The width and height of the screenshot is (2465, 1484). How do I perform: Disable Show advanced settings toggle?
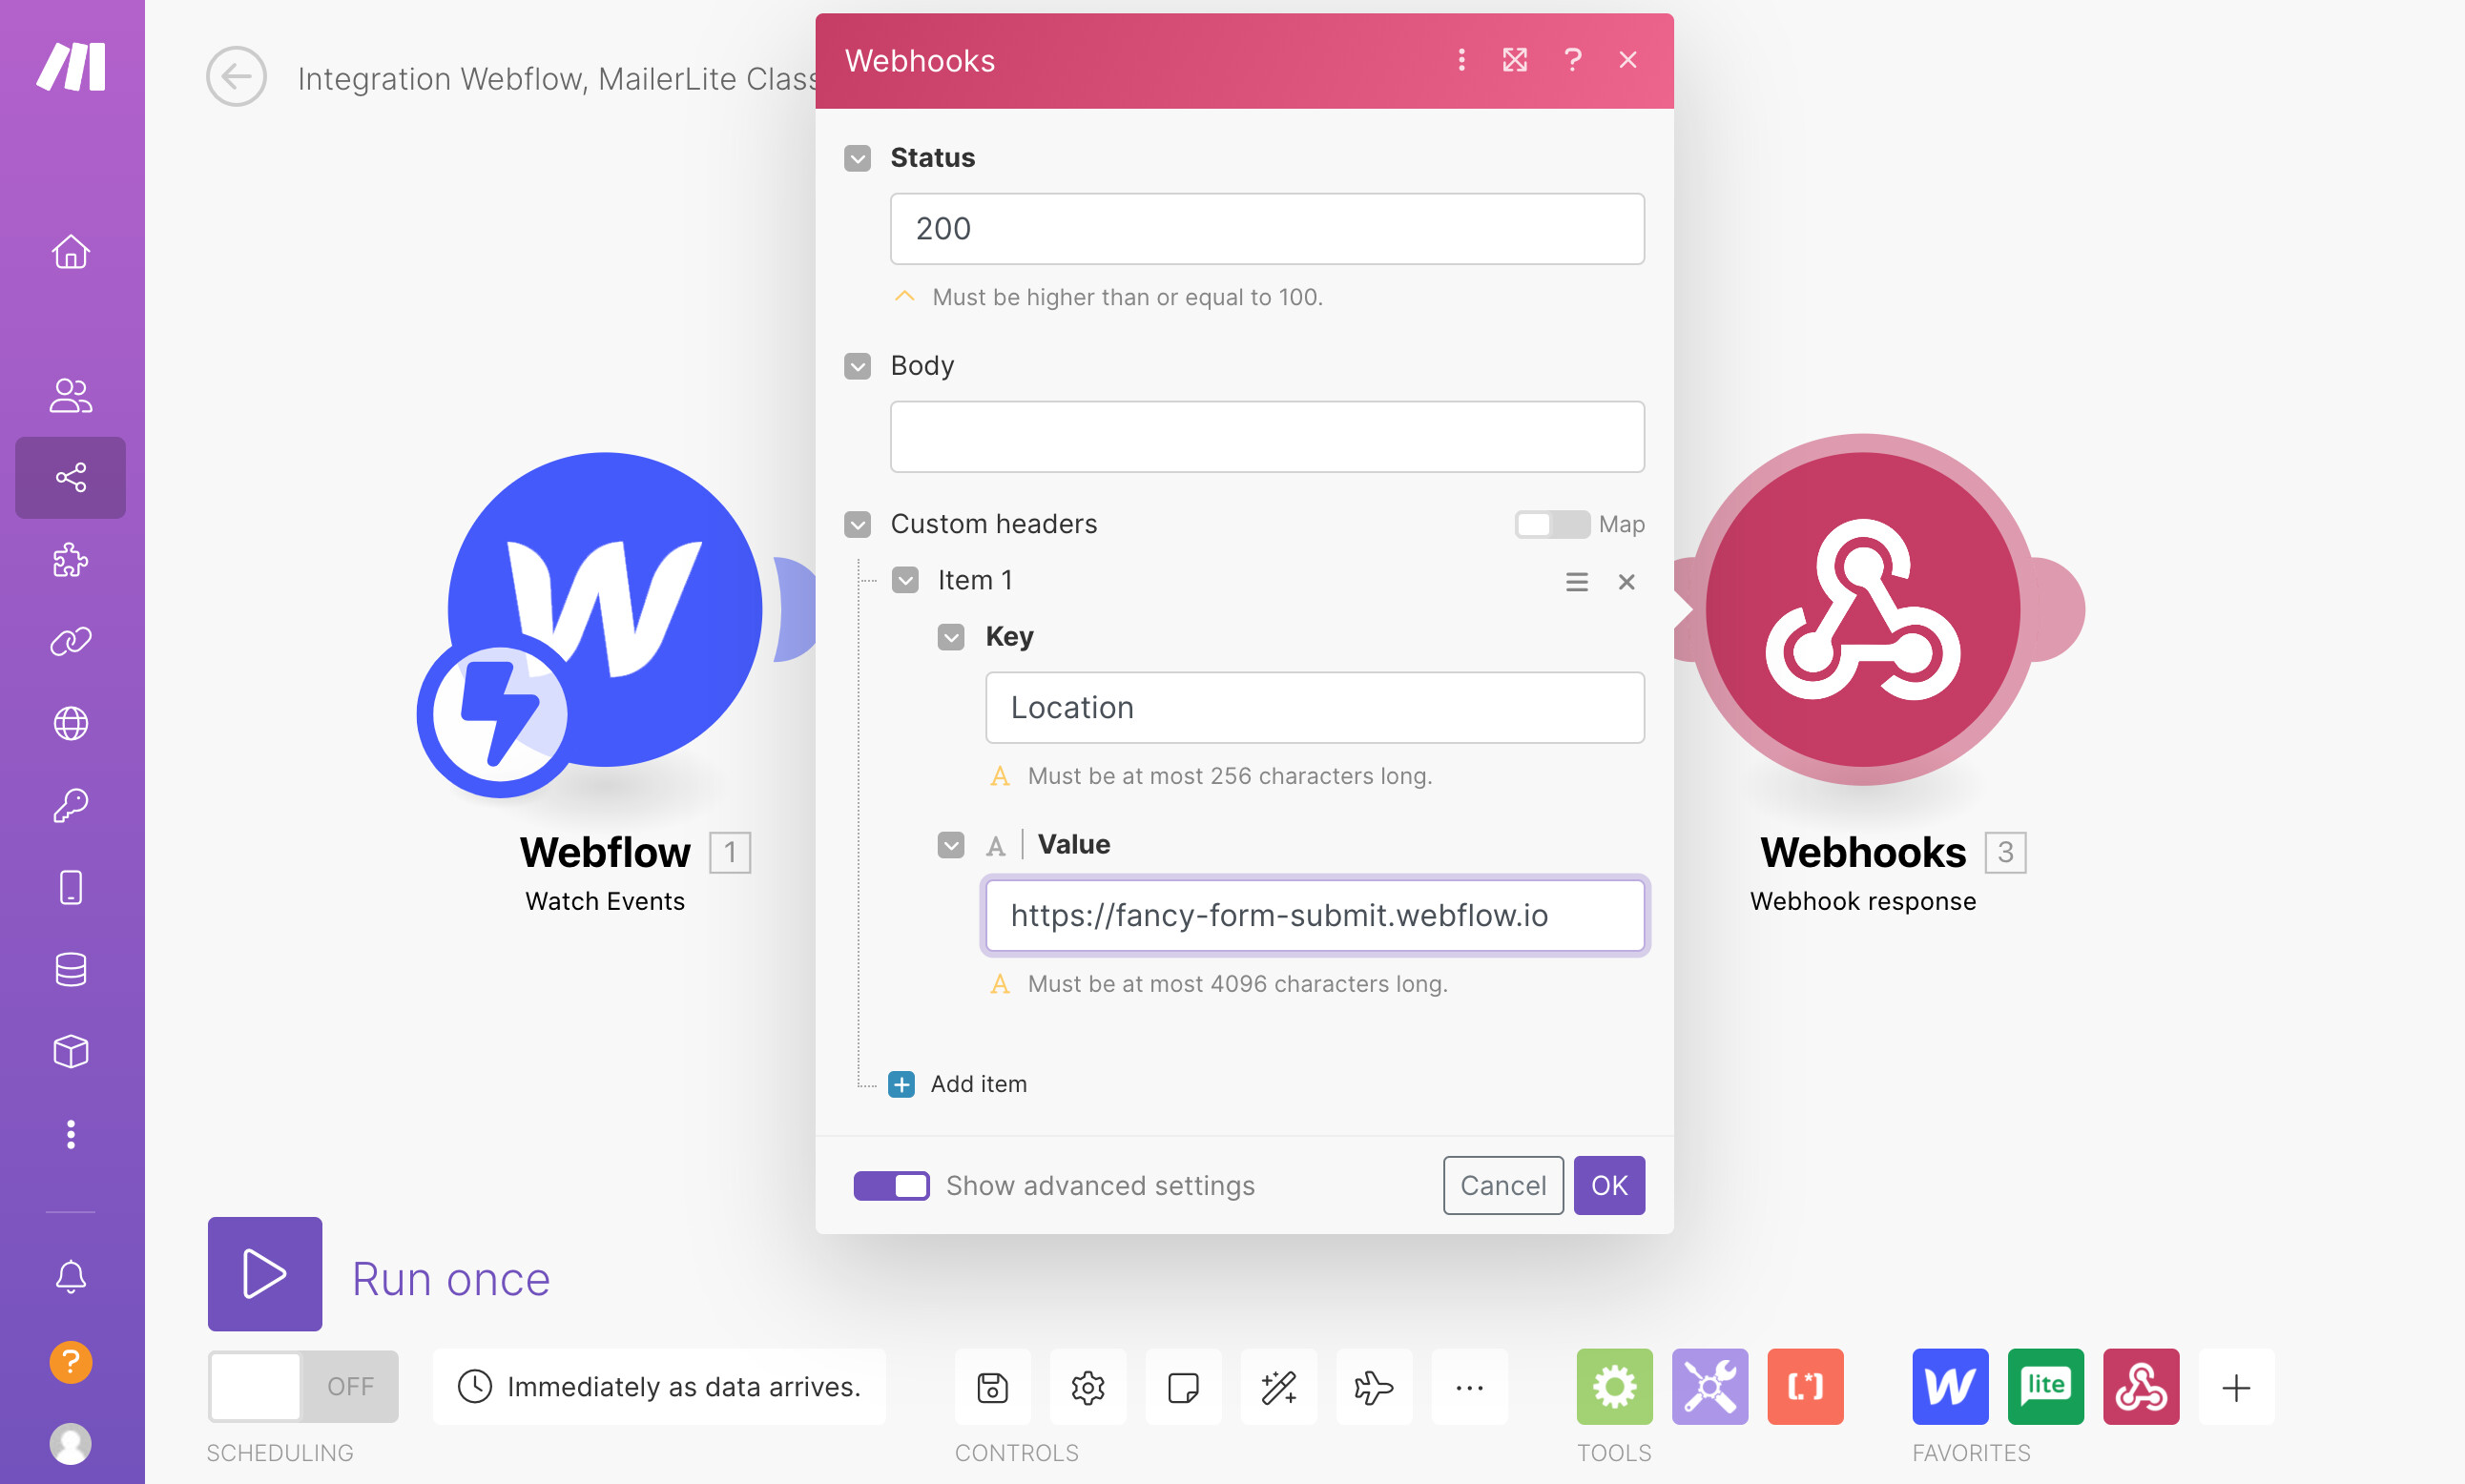[x=890, y=1186]
